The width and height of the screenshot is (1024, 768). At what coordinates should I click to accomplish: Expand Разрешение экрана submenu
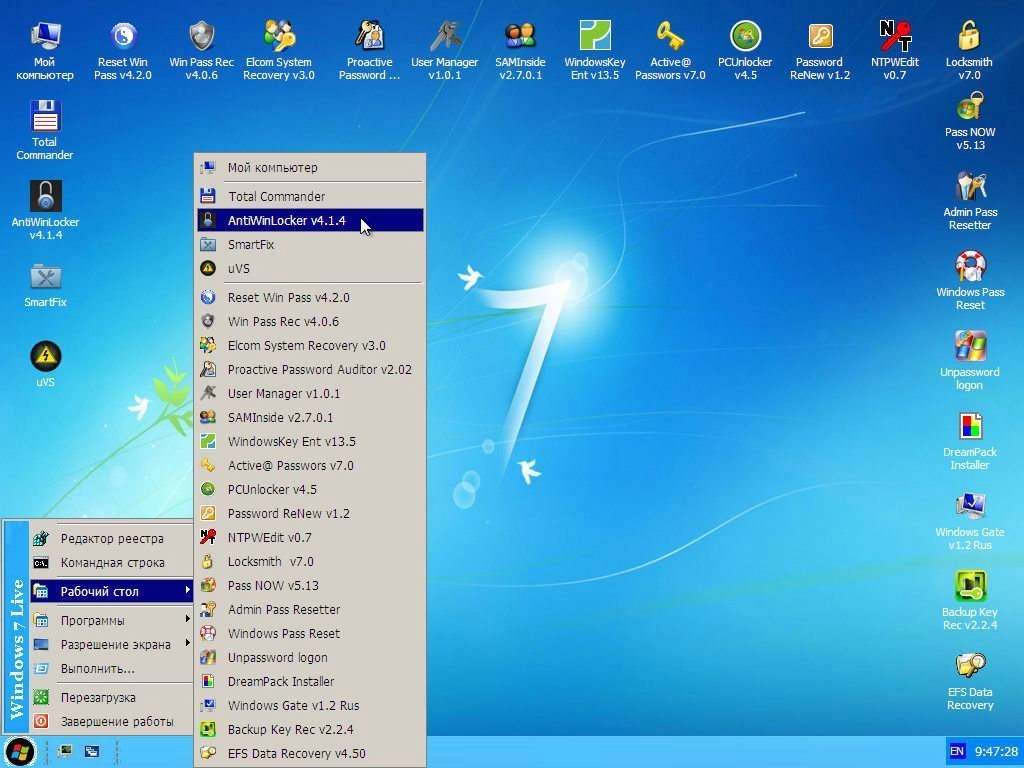[x=112, y=644]
